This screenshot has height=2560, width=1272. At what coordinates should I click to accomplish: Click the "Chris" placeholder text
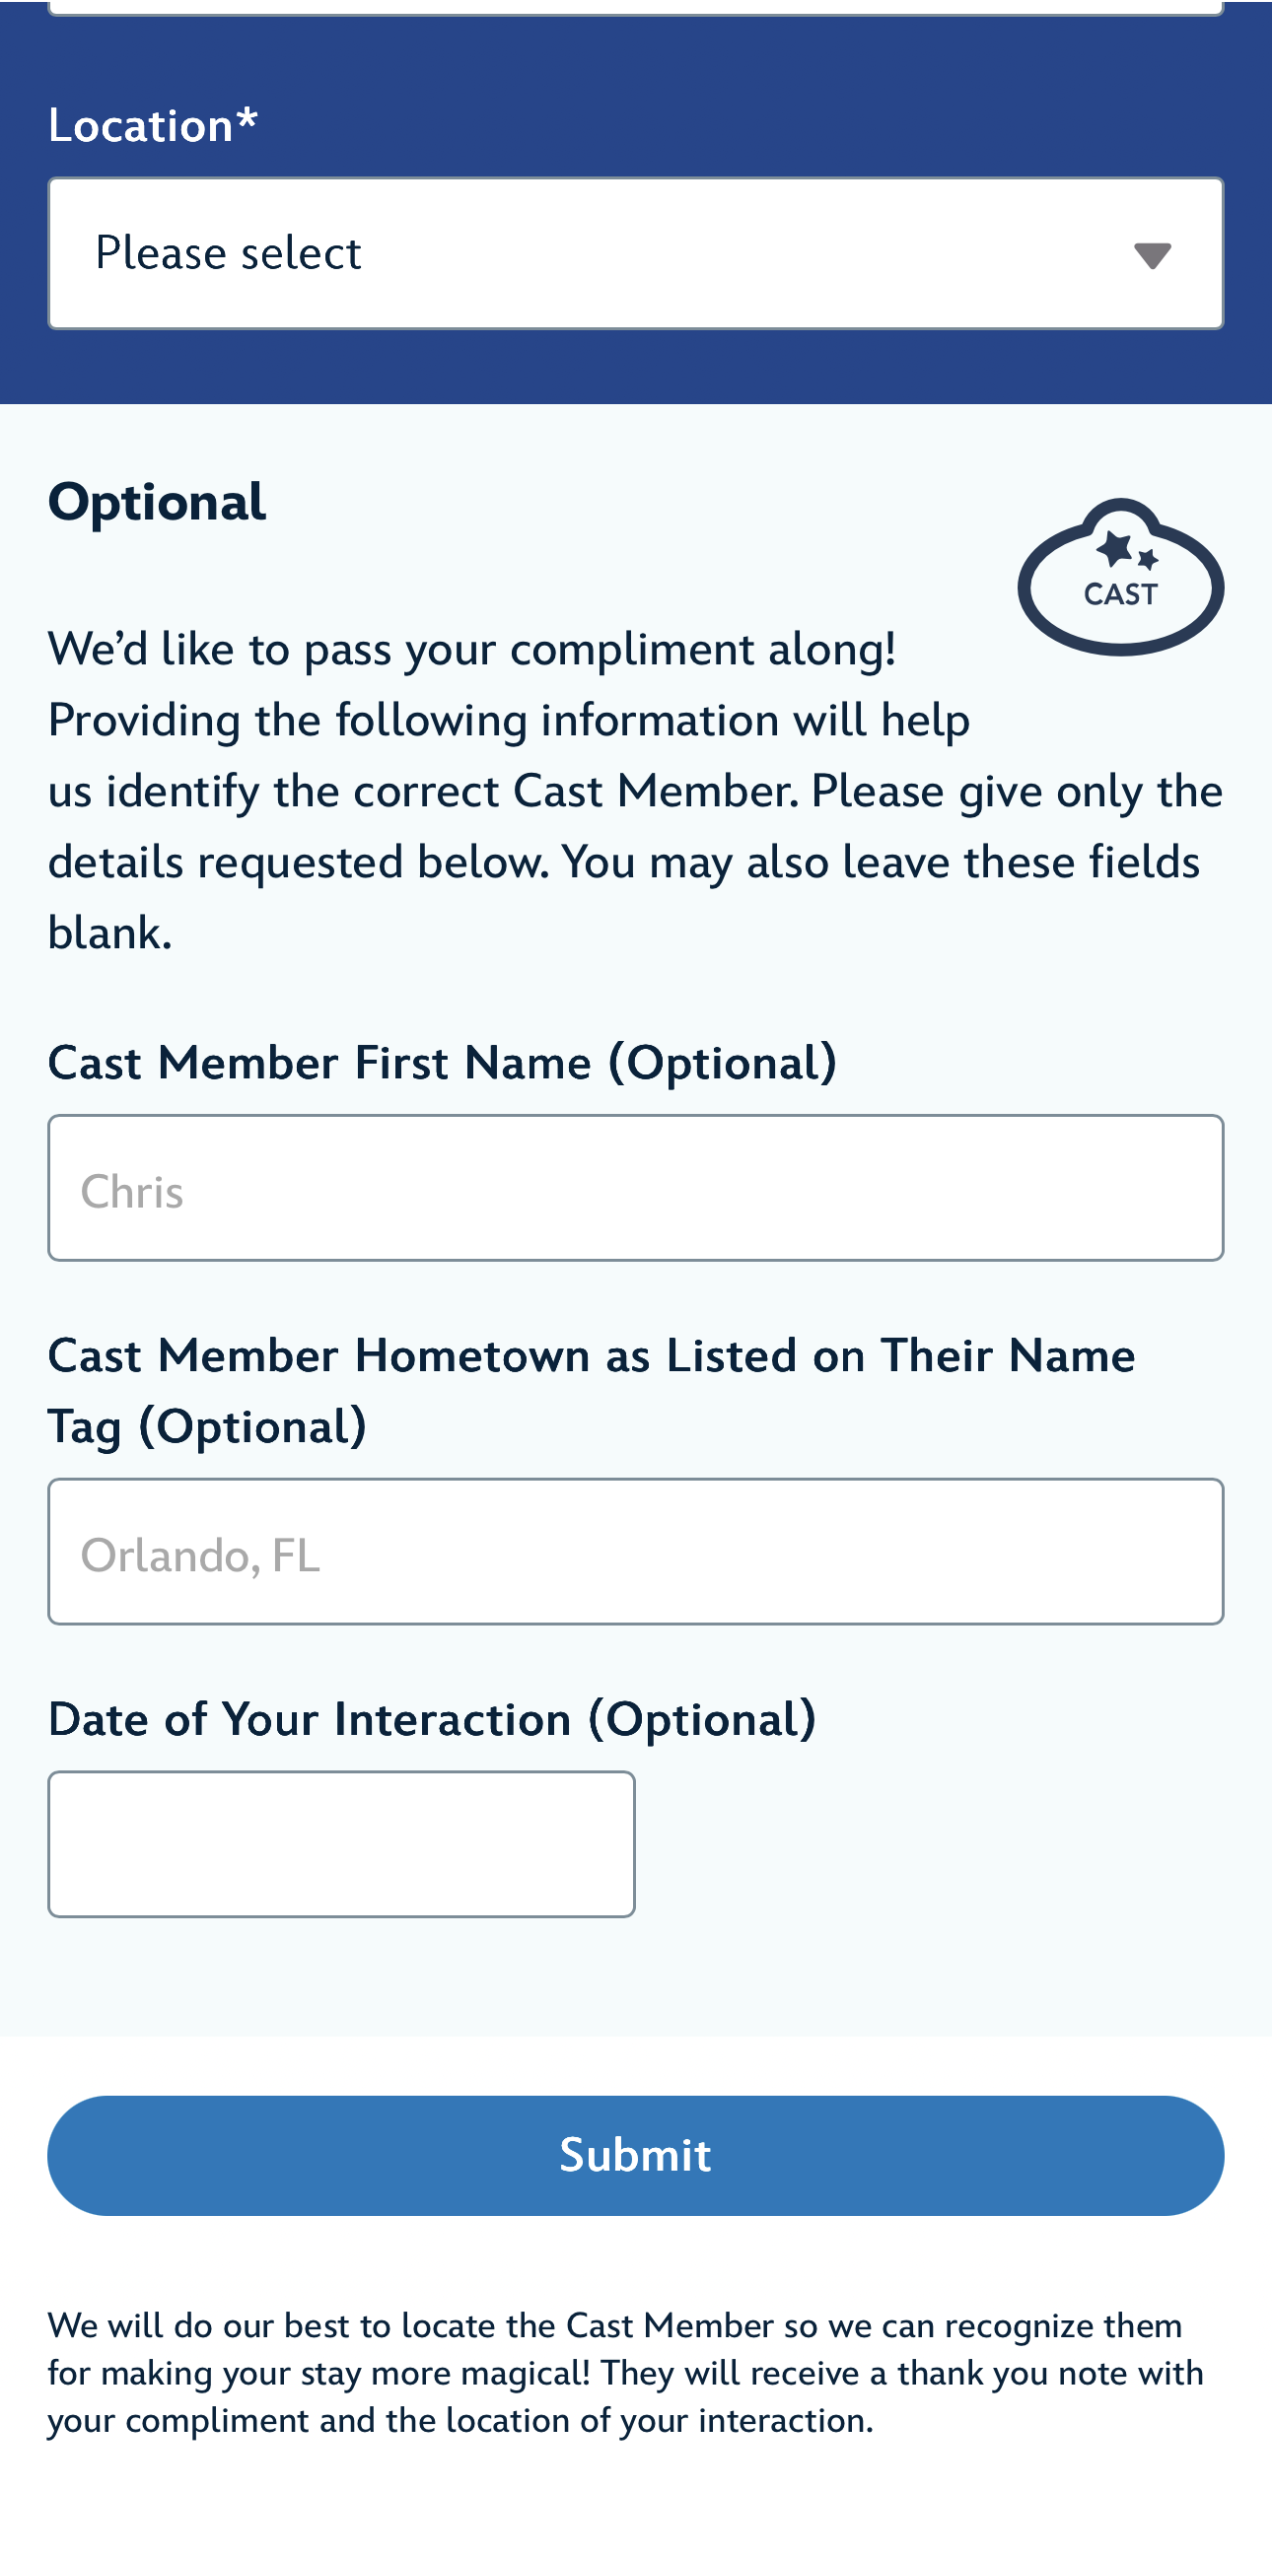pos(132,1191)
